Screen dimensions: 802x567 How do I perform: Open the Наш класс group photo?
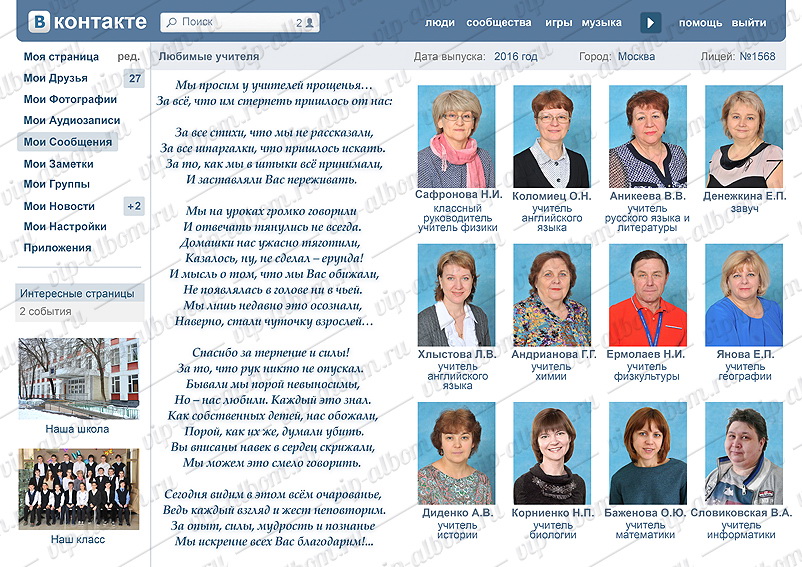[78, 488]
